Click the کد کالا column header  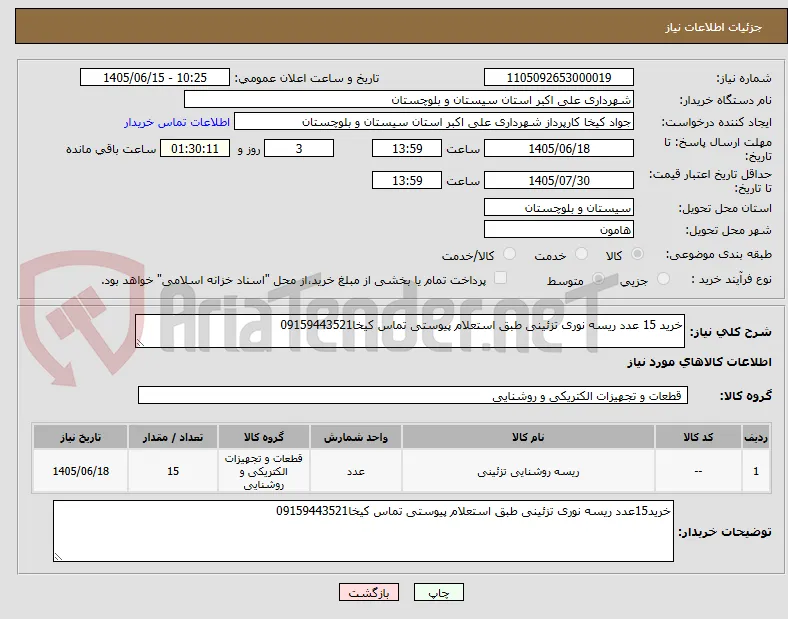click(x=698, y=437)
